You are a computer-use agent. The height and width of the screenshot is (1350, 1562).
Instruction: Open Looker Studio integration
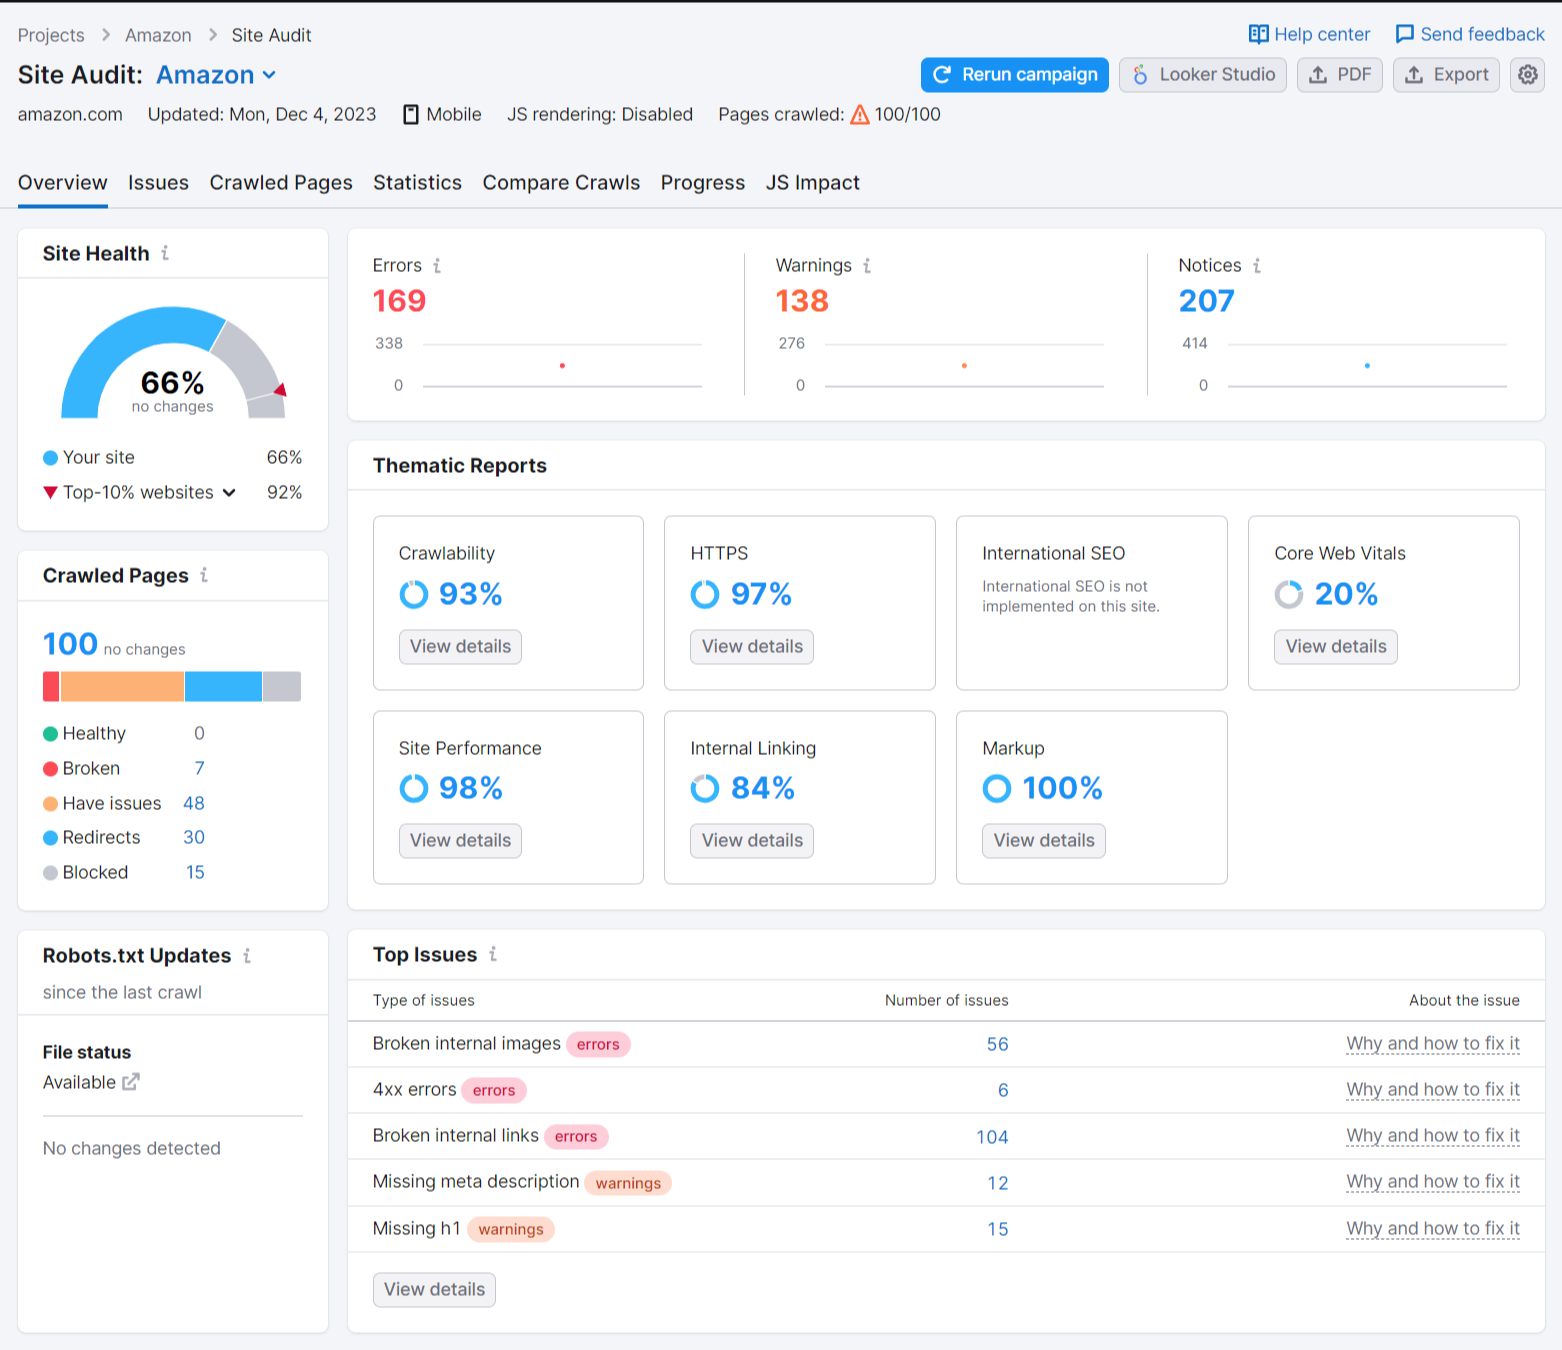pos(1203,75)
